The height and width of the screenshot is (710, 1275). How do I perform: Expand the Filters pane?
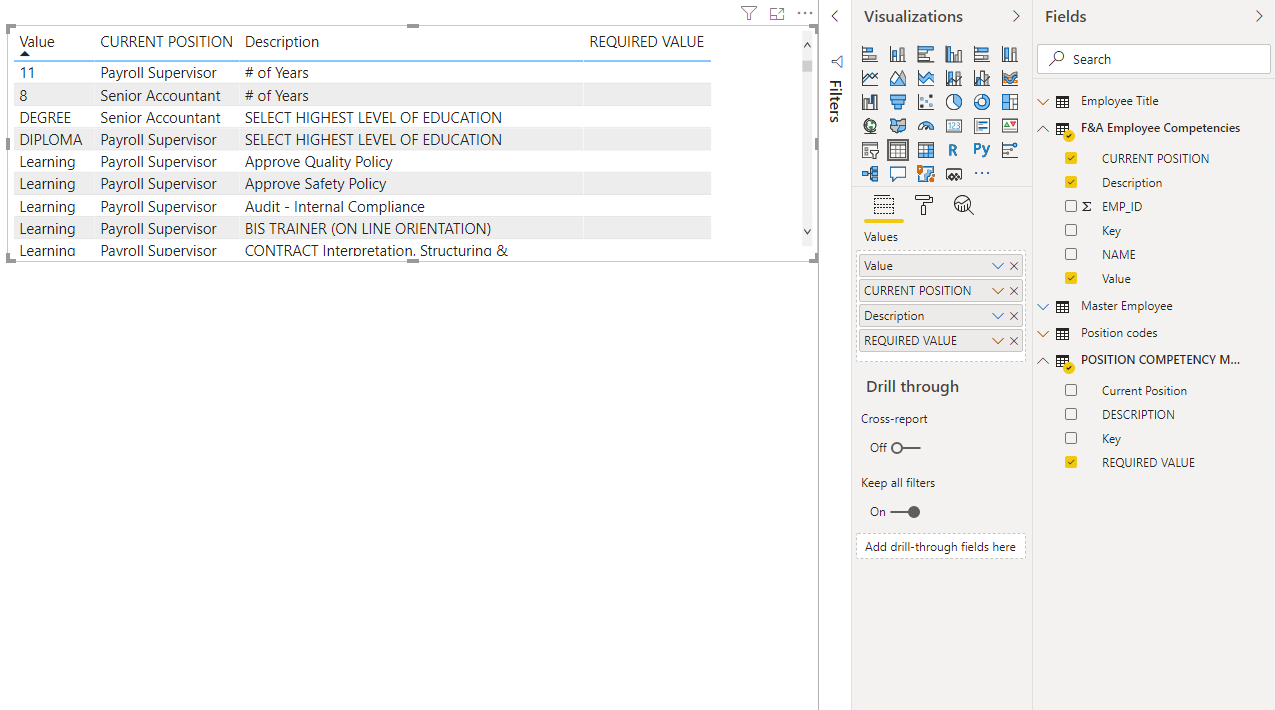click(x=835, y=16)
